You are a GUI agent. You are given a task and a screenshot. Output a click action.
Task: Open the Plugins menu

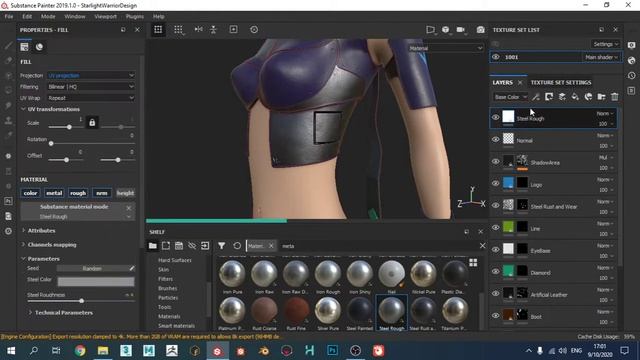pyautogui.click(x=135, y=16)
